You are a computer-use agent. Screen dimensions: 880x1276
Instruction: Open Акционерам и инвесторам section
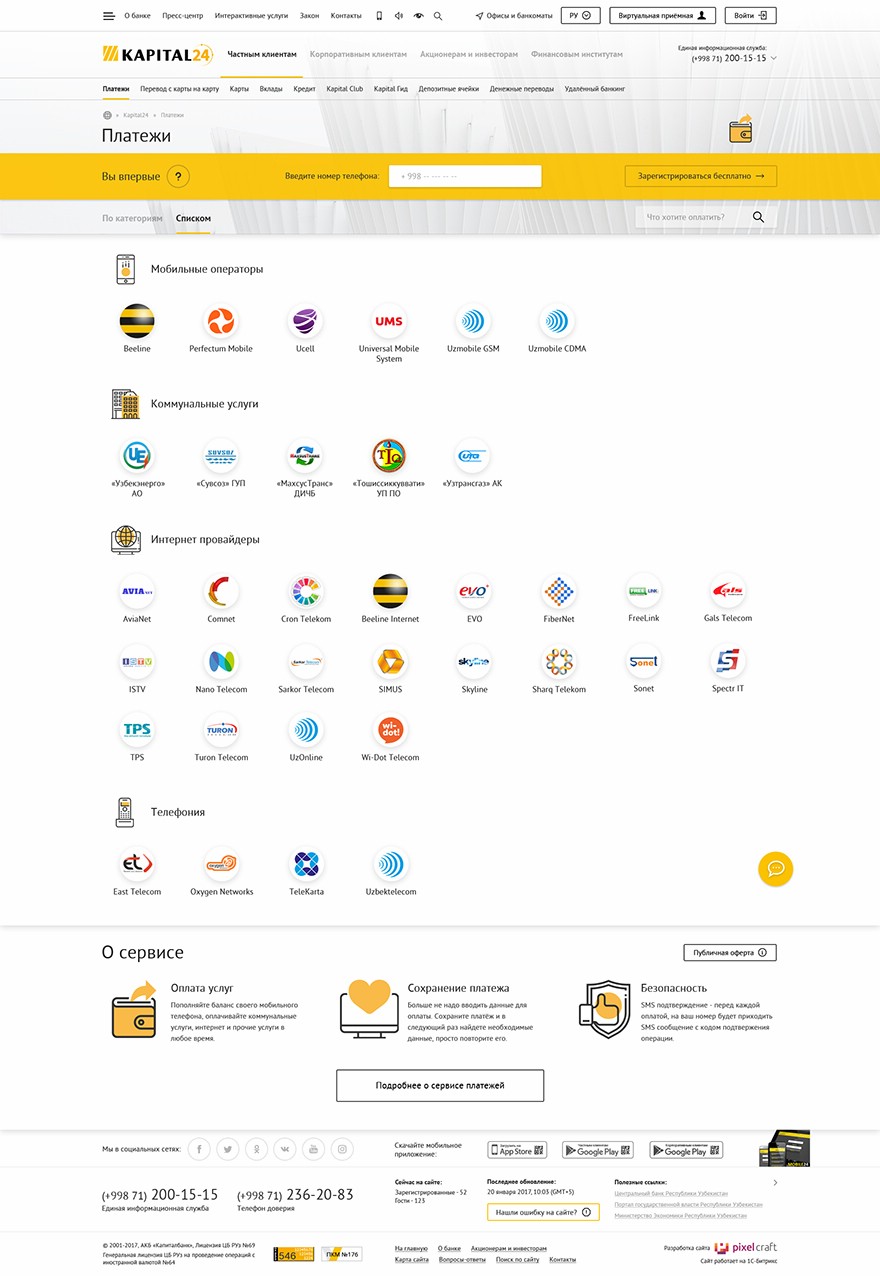point(469,54)
